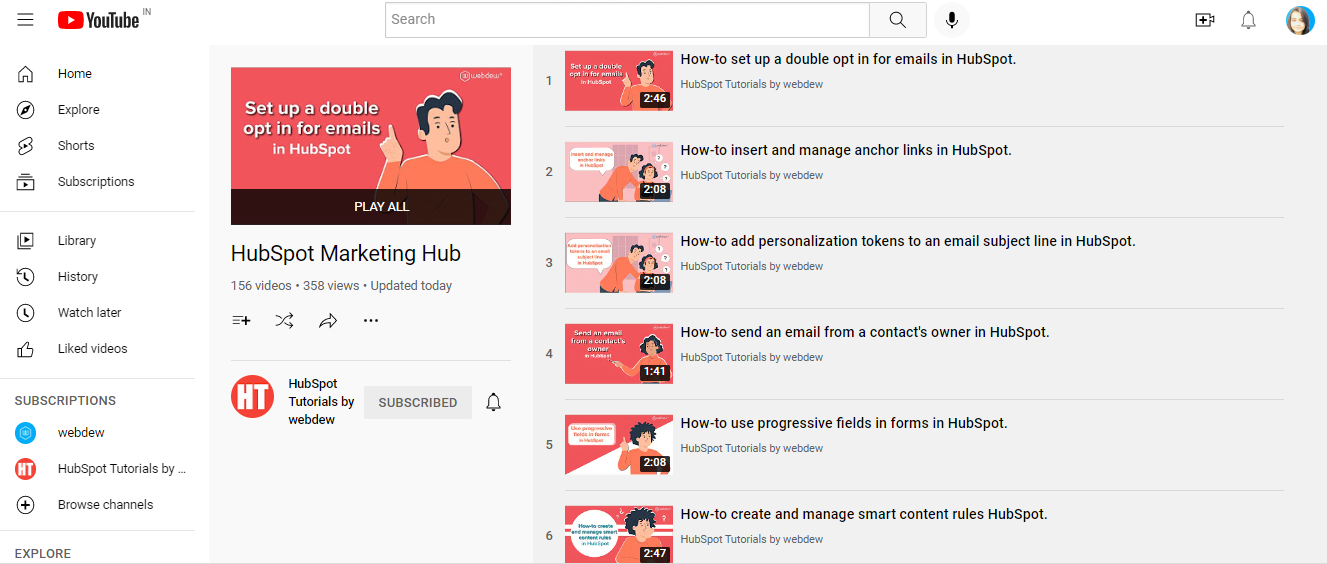Open 'How-to insert and manage anchor links' video
1327x564 pixels.
point(846,150)
